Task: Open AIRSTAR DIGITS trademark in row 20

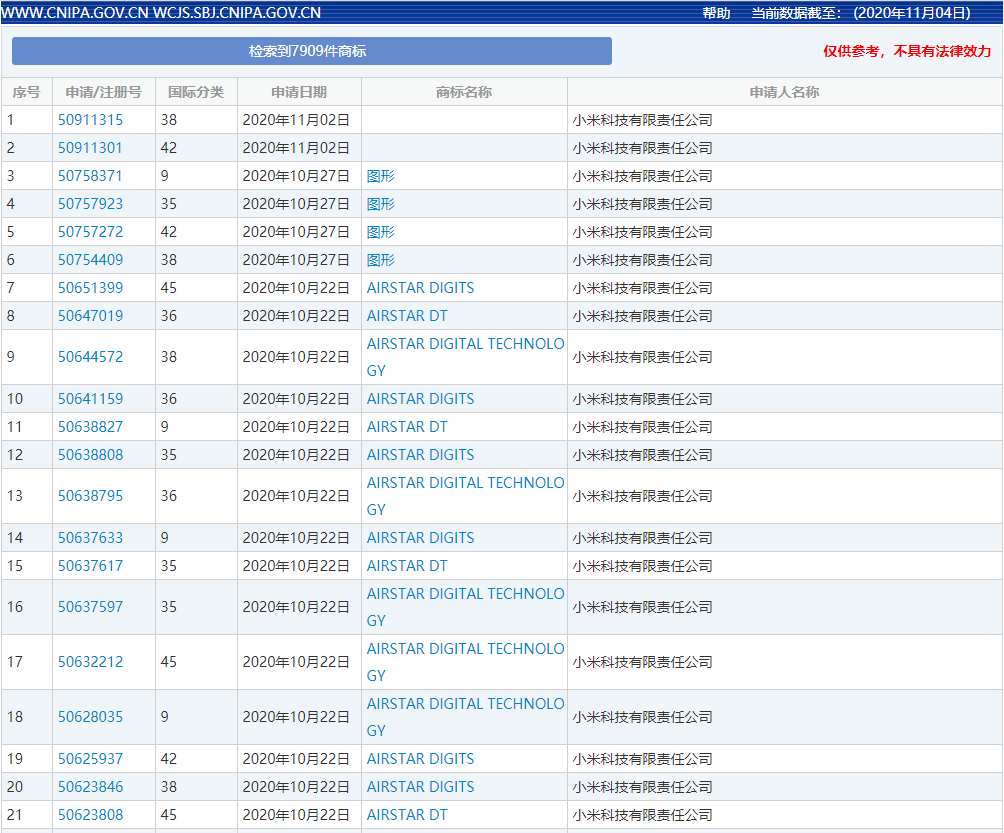Action: [x=420, y=787]
